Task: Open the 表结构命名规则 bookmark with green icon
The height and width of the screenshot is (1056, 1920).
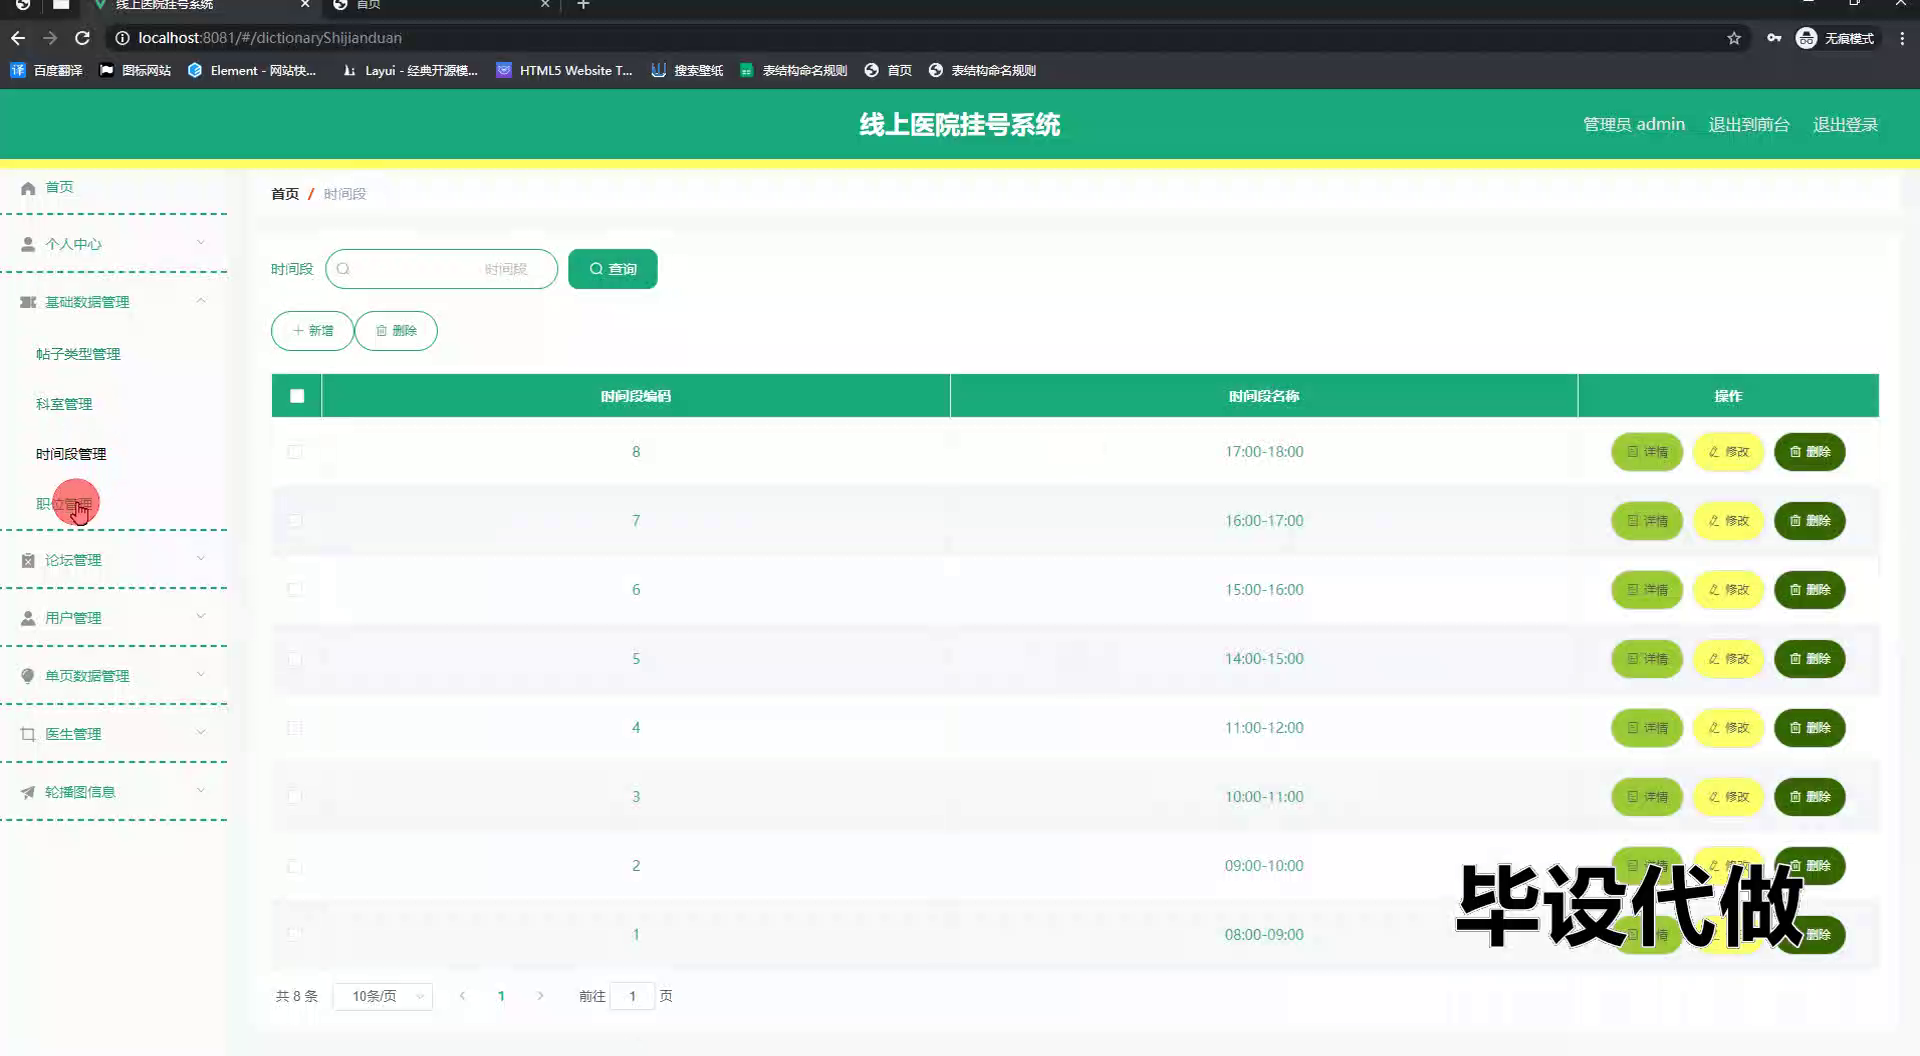Action: tap(794, 70)
